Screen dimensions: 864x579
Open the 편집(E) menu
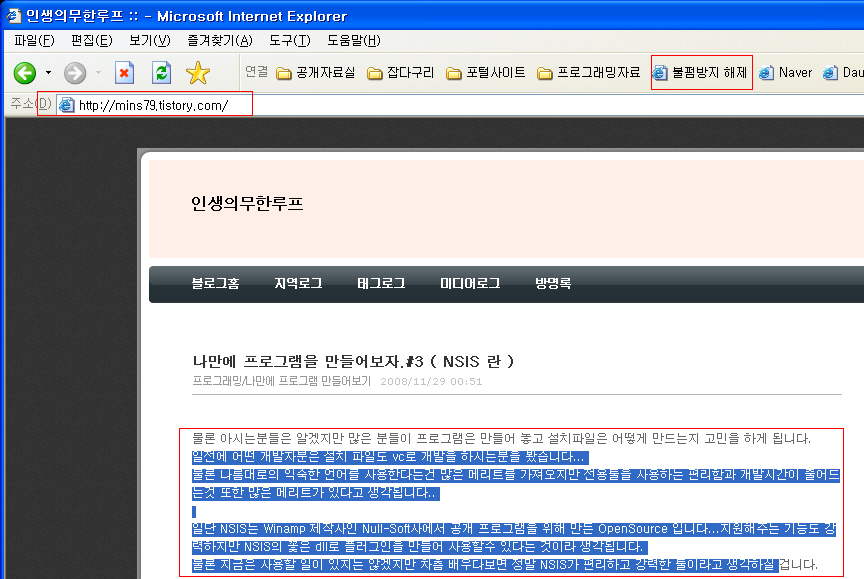coord(91,40)
